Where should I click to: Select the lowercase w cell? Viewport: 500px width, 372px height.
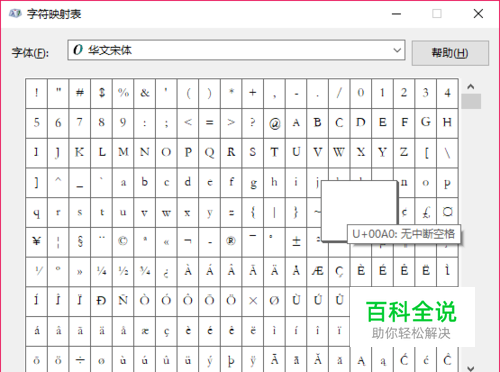pos(166,212)
